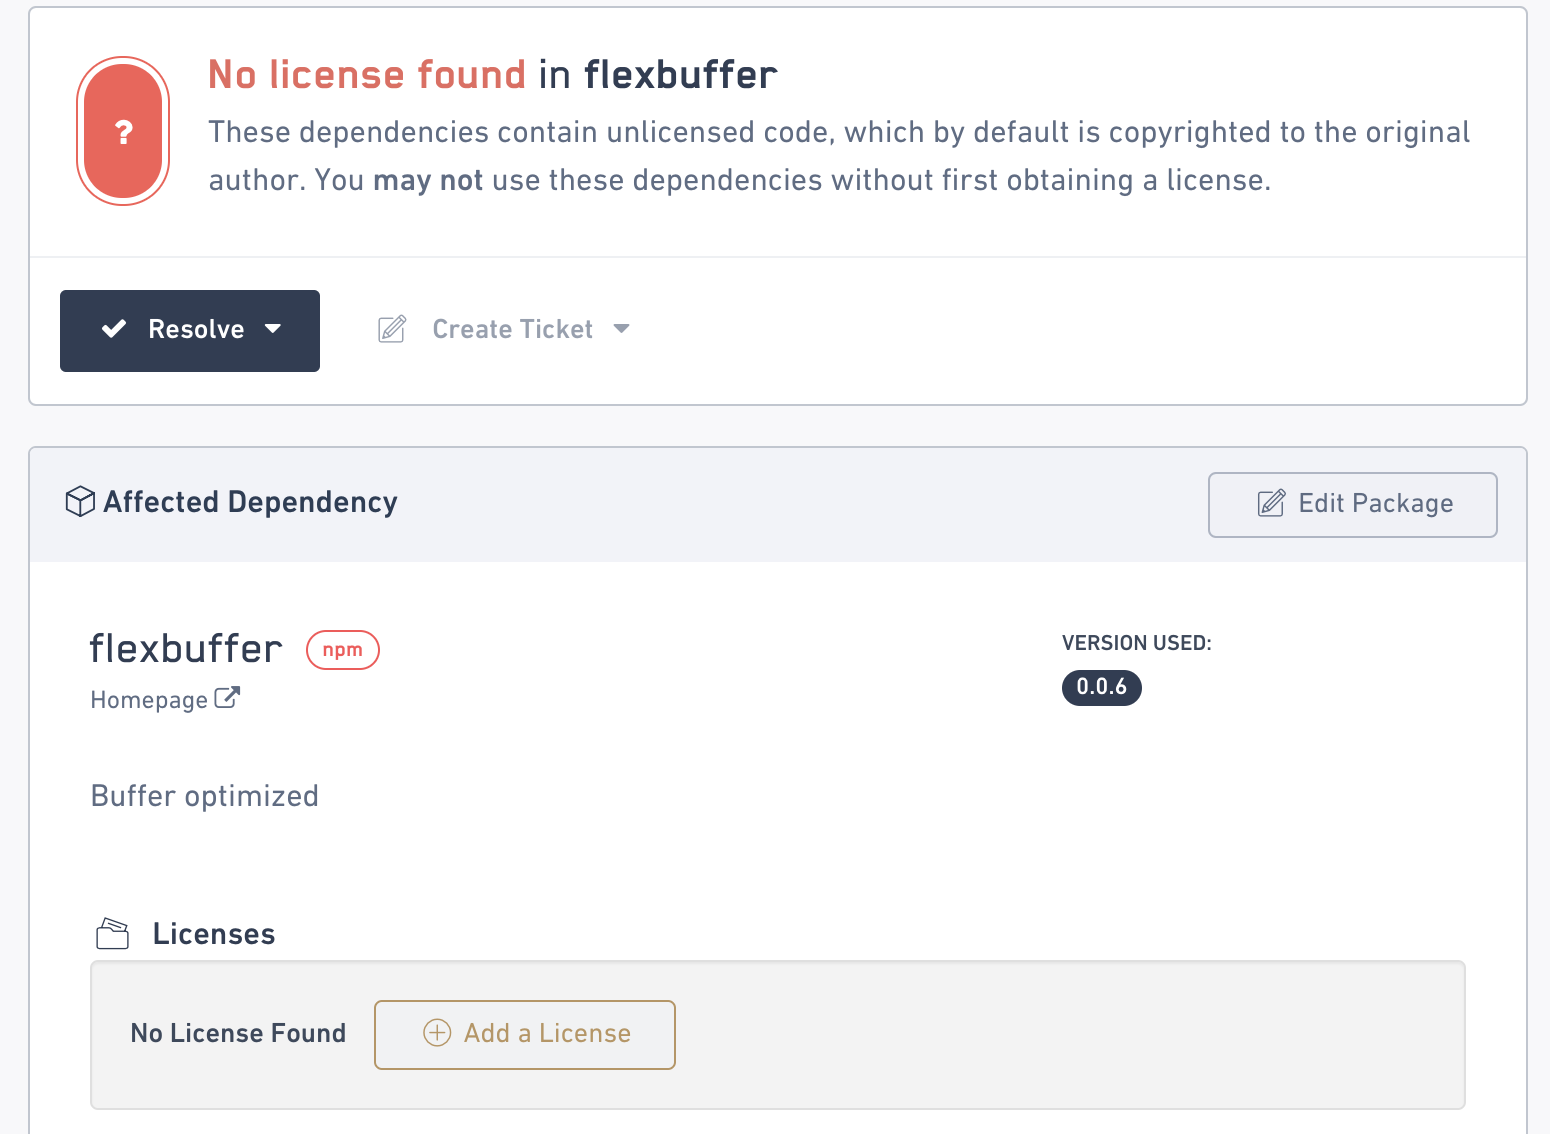This screenshot has height=1134, width=1550.
Task: Click the No license found heading
Action: coord(366,74)
